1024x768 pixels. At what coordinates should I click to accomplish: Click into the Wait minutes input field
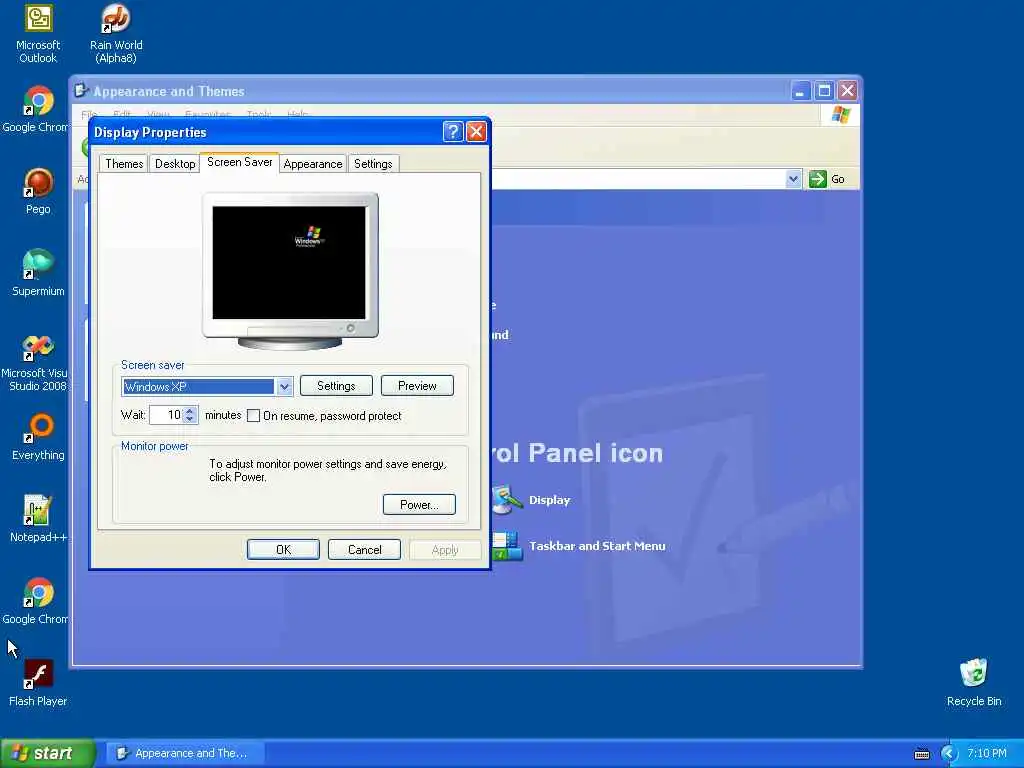[x=167, y=415]
